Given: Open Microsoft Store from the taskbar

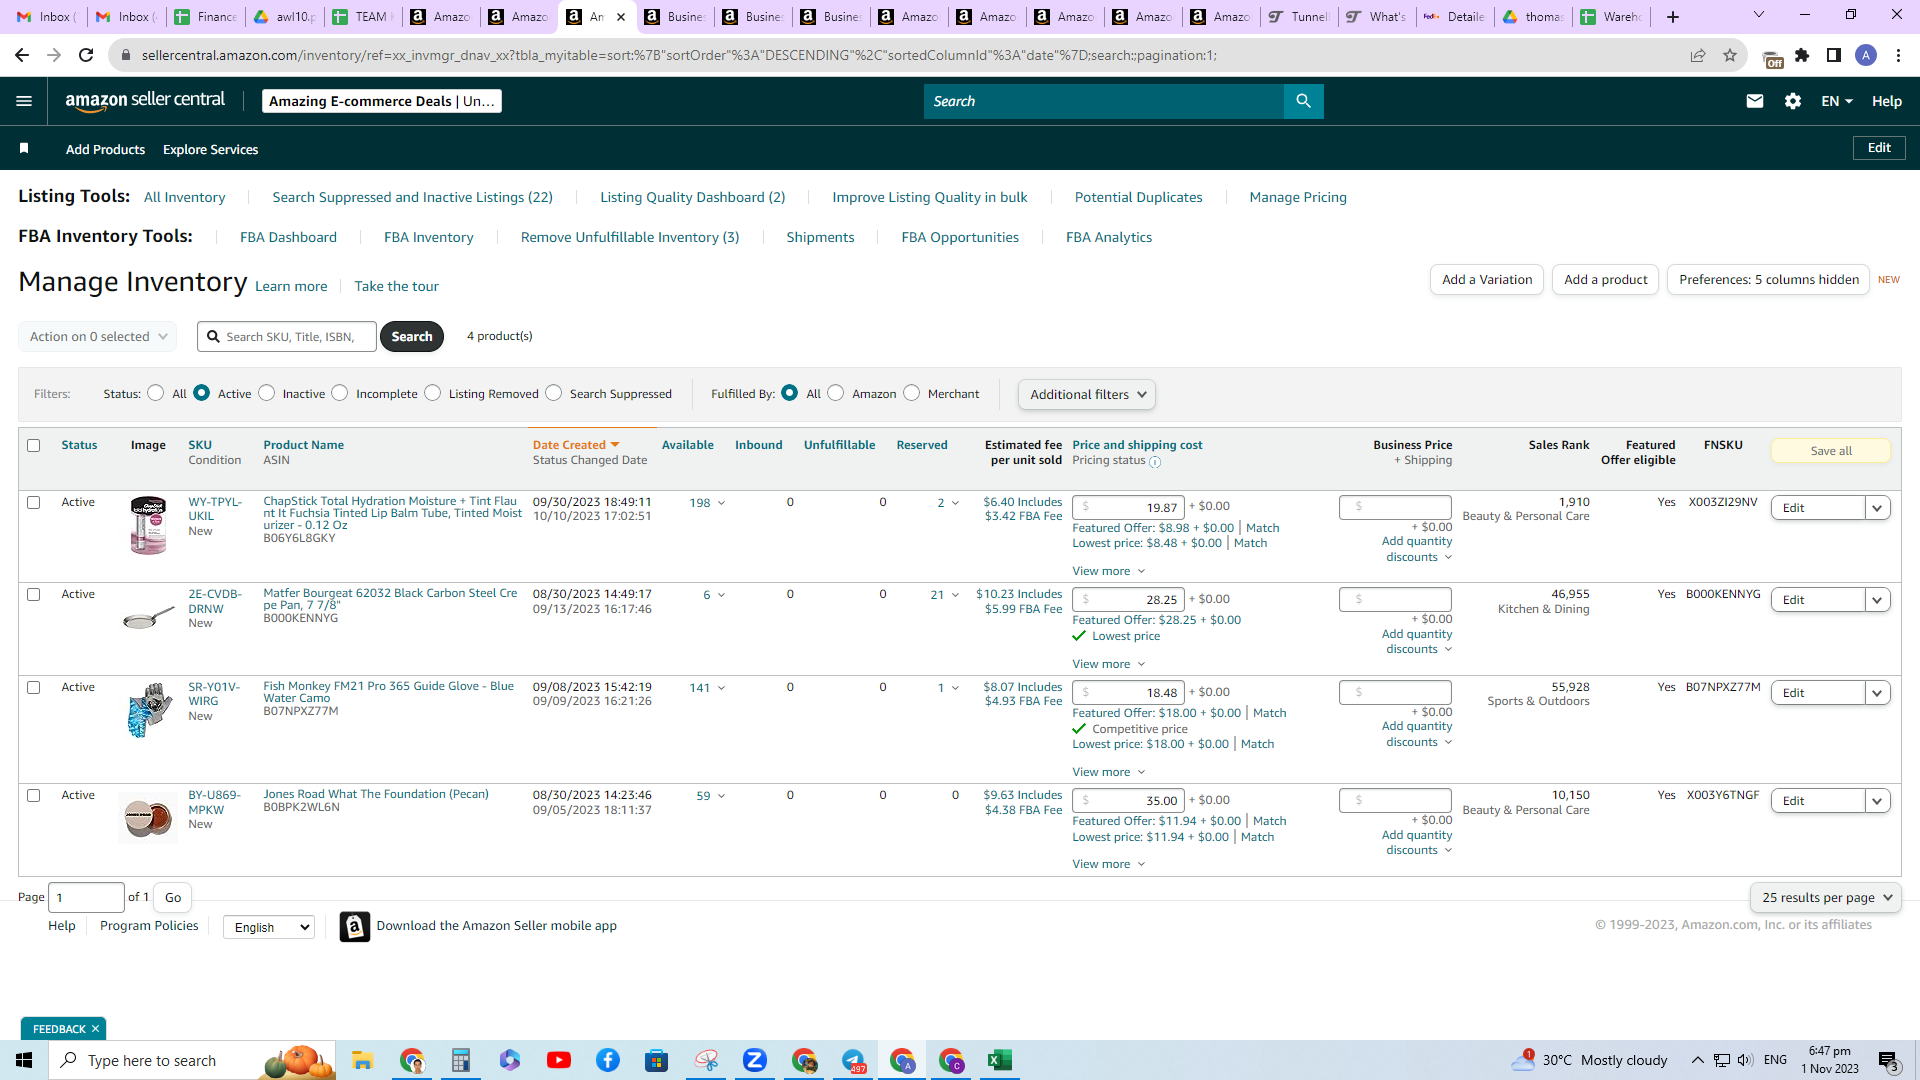Looking at the screenshot, I should click(x=657, y=1060).
